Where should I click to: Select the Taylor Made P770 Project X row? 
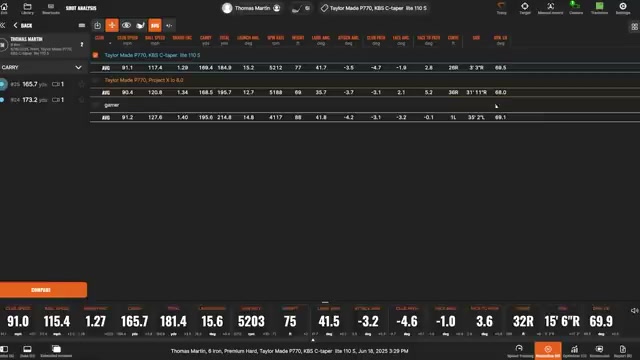coord(144,80)
